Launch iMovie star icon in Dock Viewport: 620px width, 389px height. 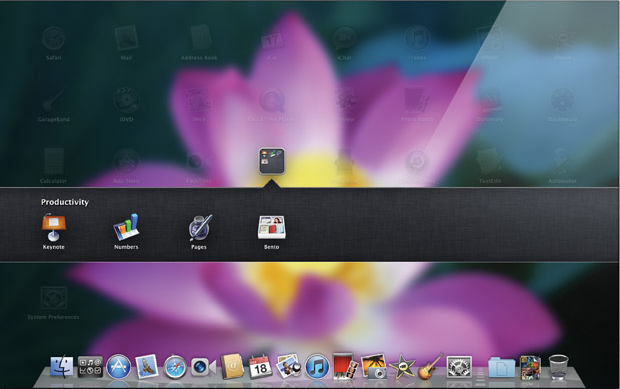tap(402, 367)
